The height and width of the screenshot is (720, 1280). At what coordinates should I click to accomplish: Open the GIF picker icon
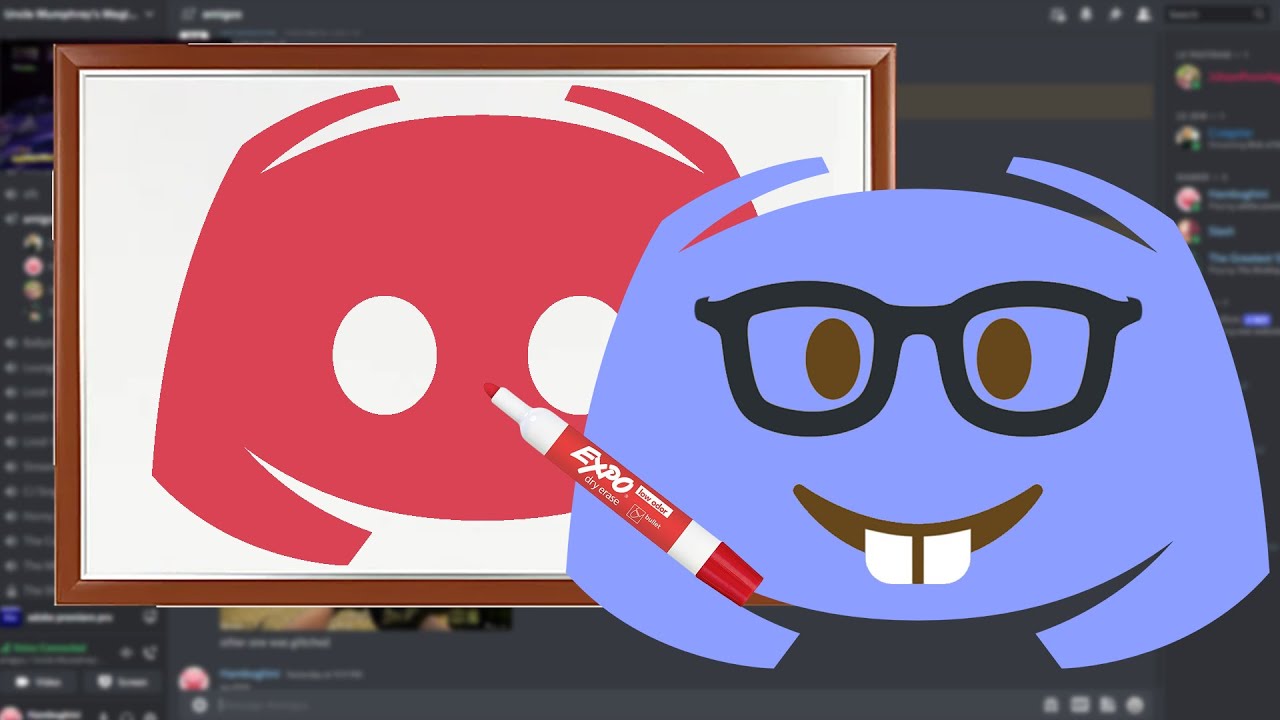(x=1080, y=704)
